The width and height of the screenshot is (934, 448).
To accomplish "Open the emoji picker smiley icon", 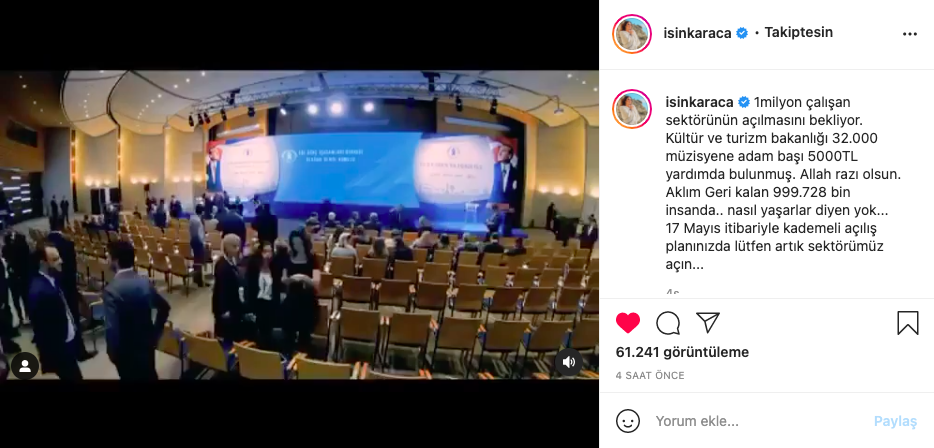I will pyautogui.click(x=628, y=421).
